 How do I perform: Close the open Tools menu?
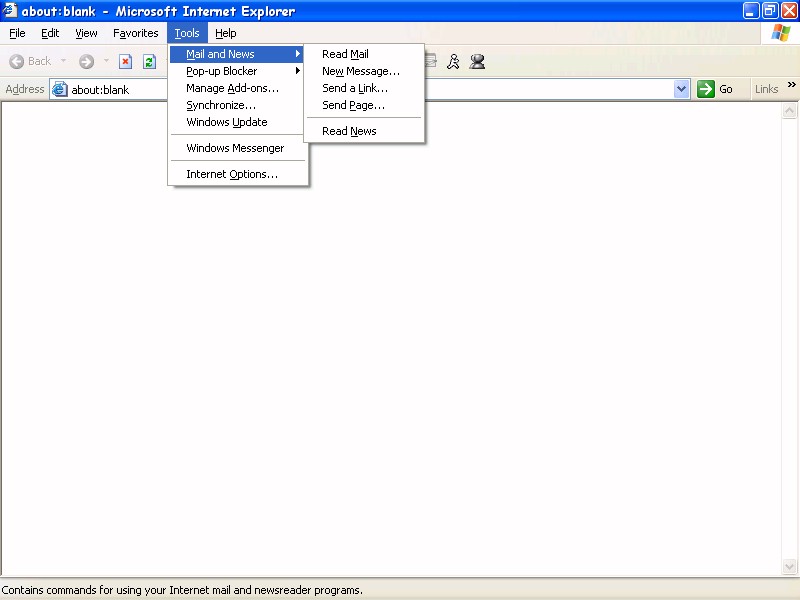(x=187, y=33)
